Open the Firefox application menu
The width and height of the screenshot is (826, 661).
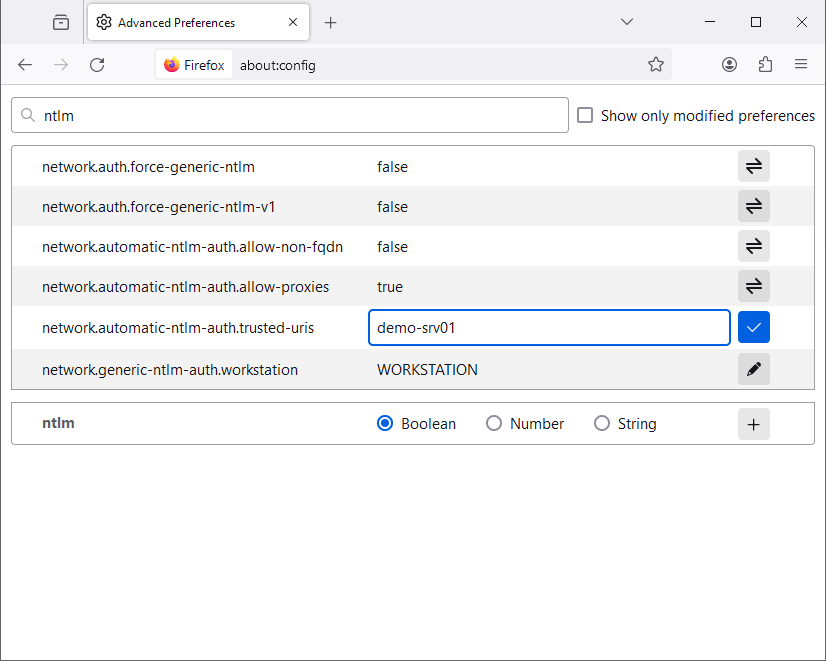801,65
